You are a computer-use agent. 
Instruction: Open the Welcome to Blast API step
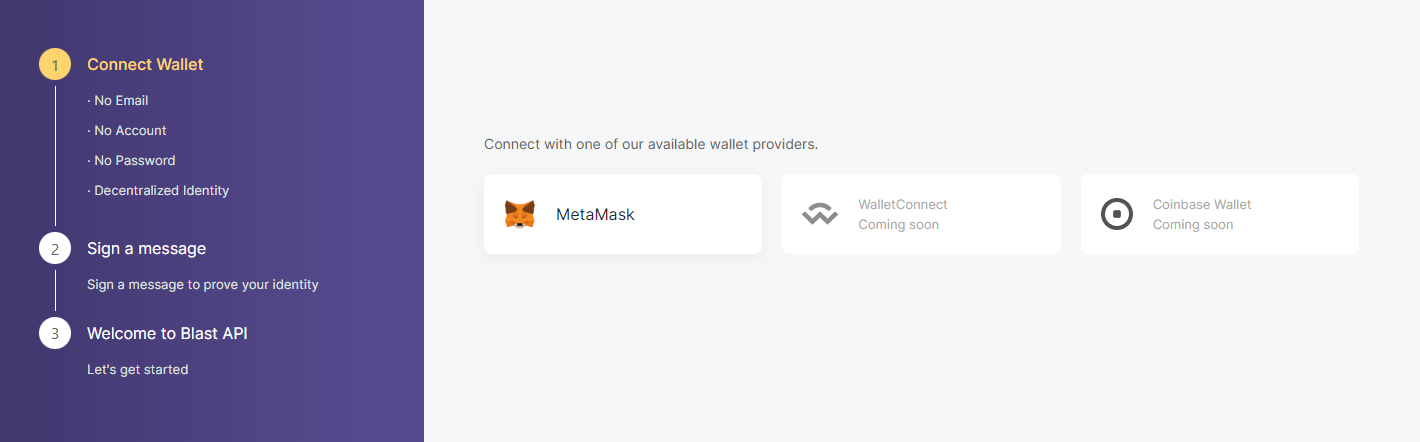tap(167, 333)
